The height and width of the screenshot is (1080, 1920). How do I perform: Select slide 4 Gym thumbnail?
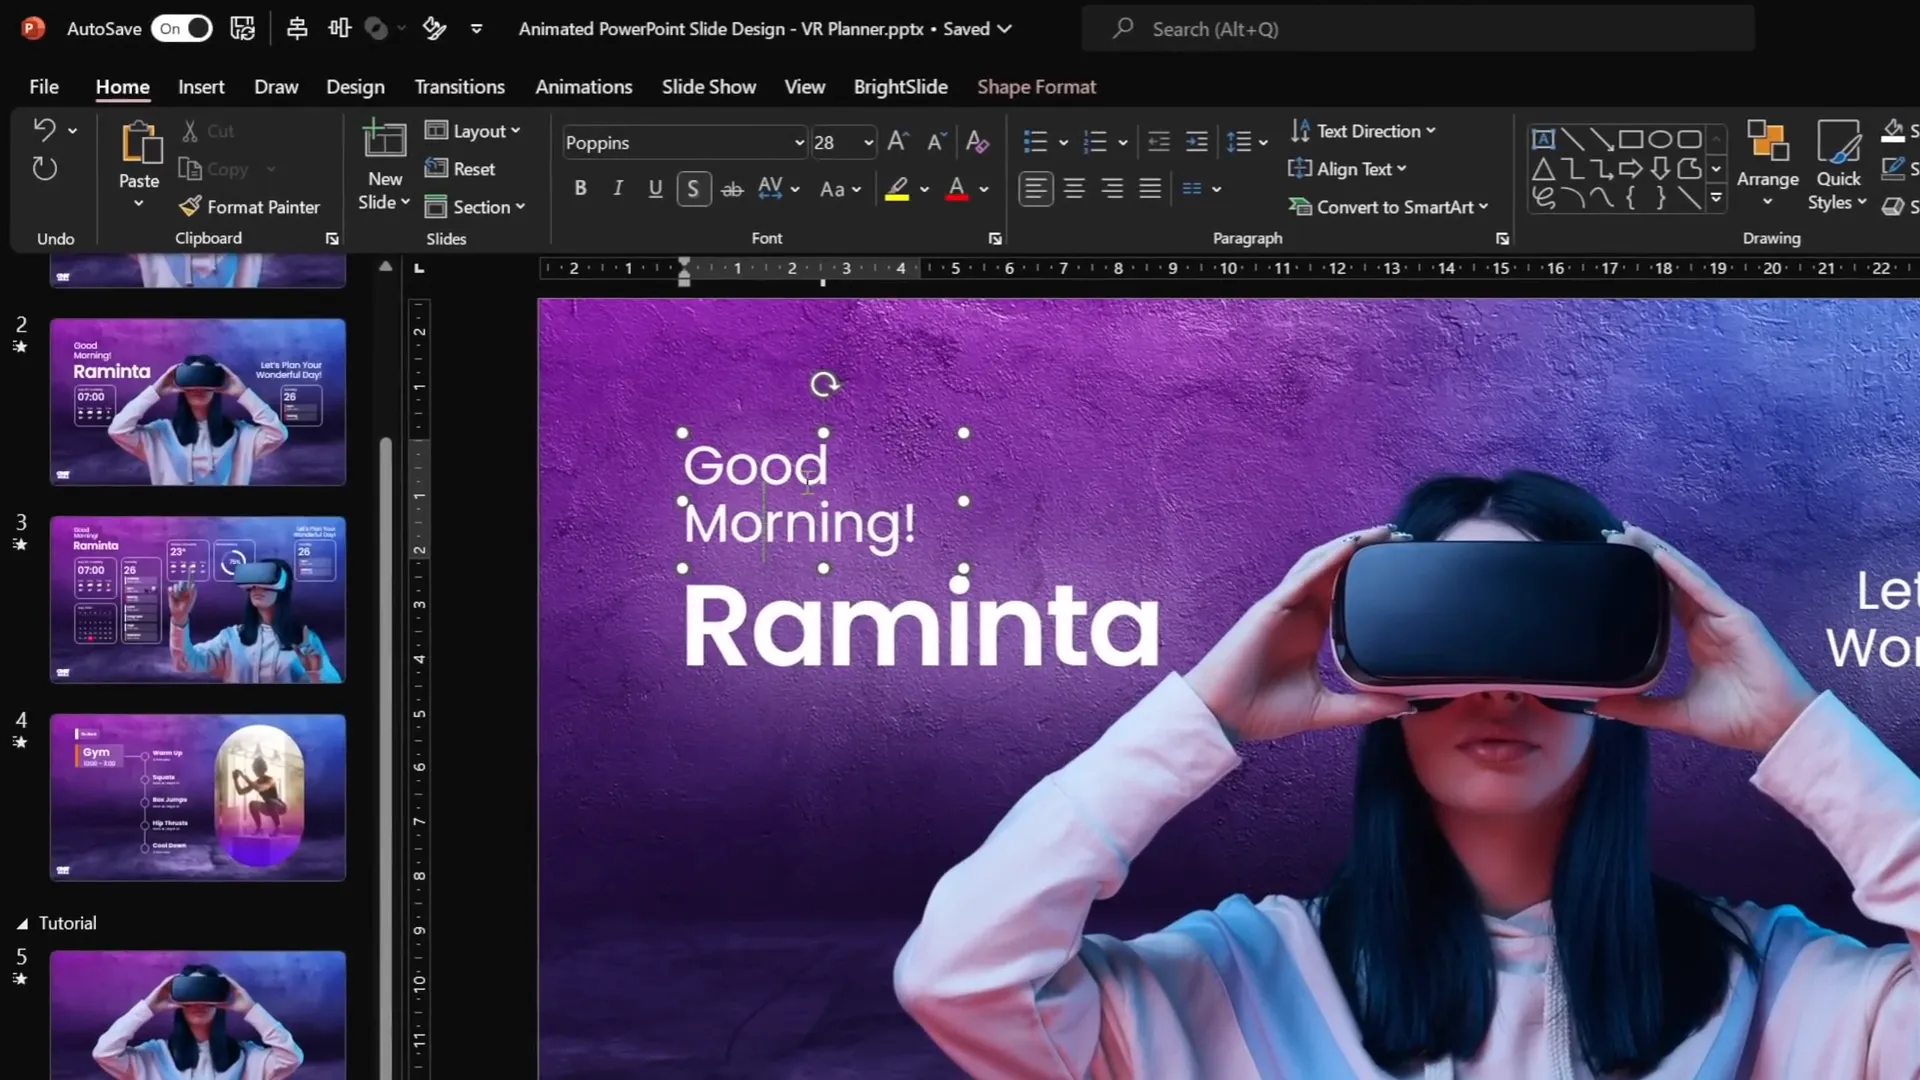[x=198, y=797]
